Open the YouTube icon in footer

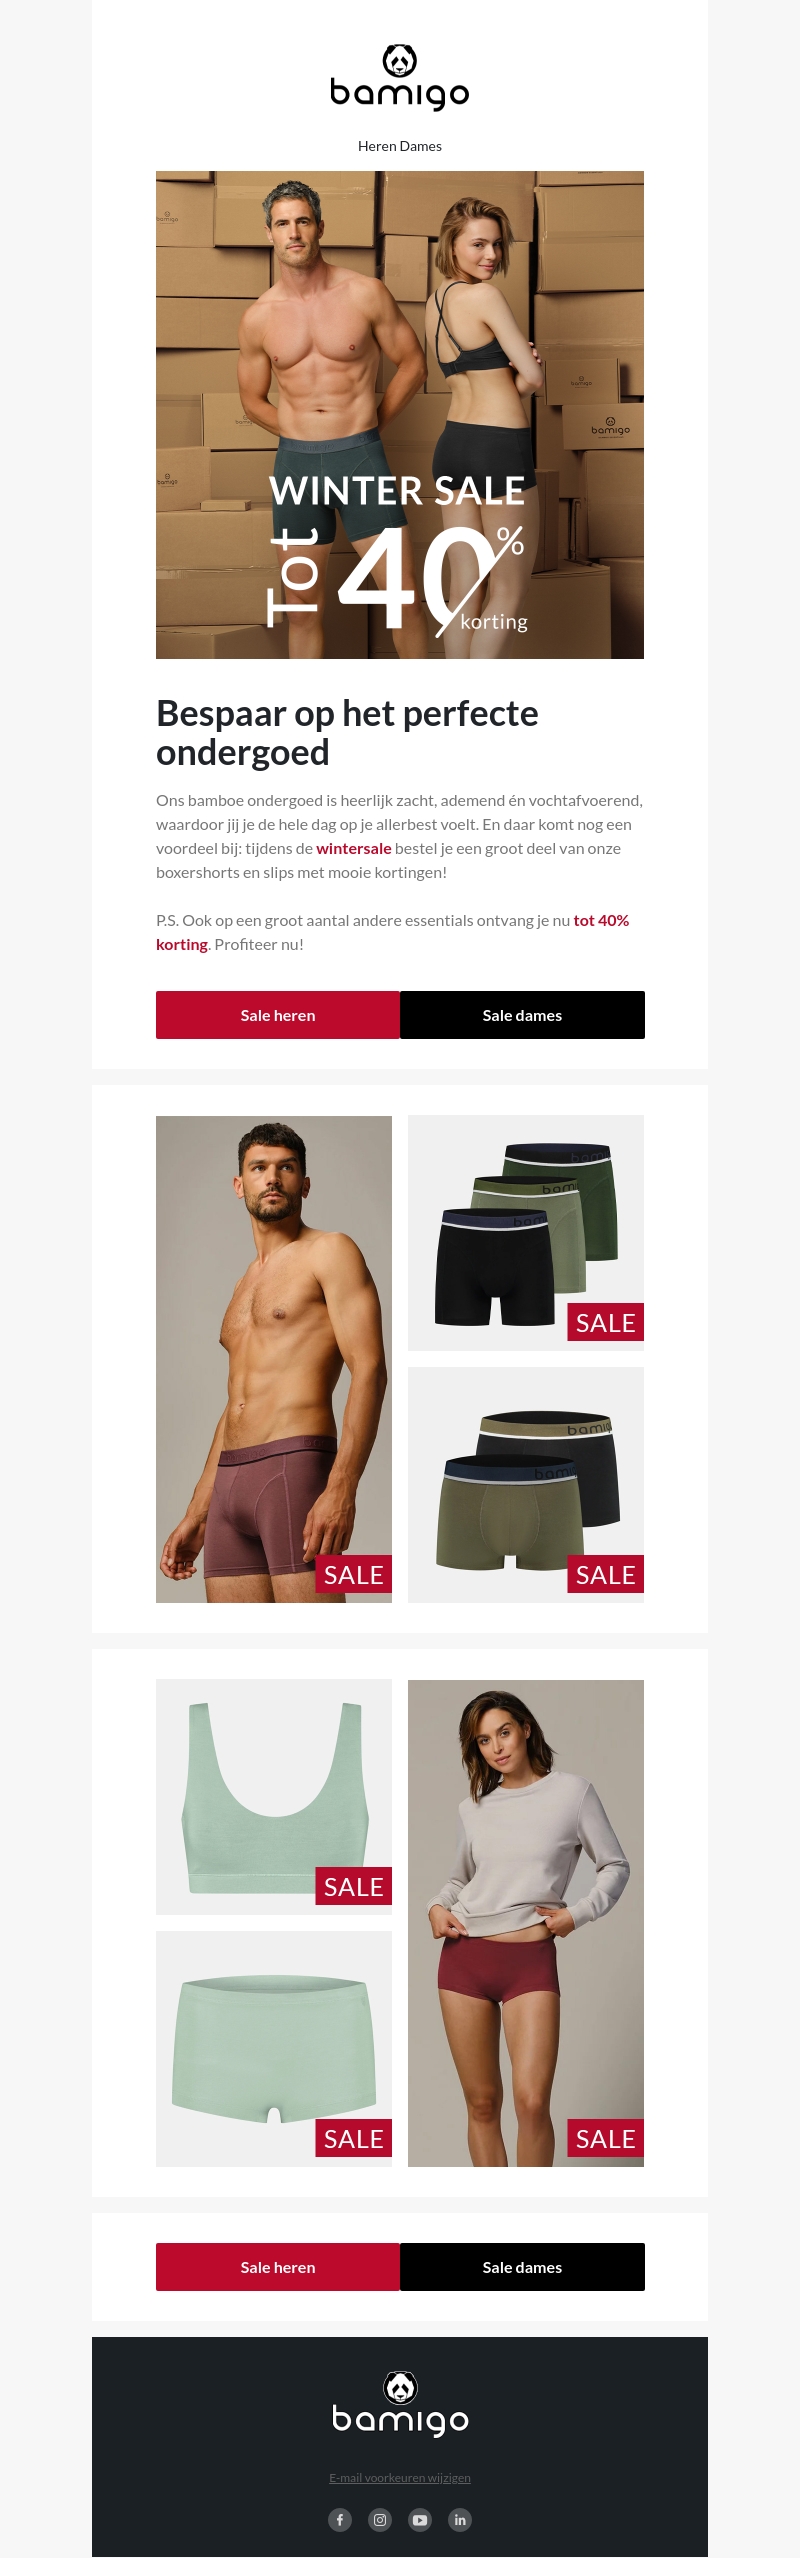[x=420, y=2519]
